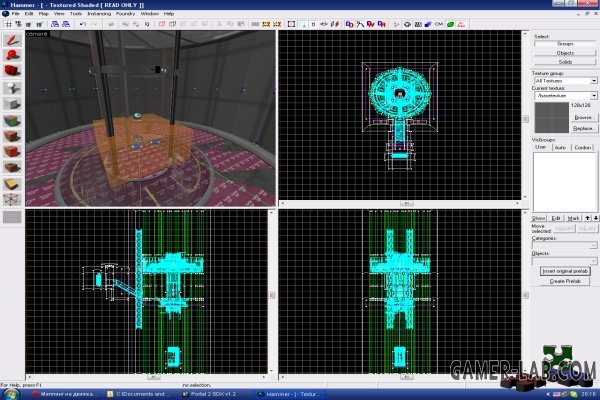Select the Clipping tool

(12, 185)
